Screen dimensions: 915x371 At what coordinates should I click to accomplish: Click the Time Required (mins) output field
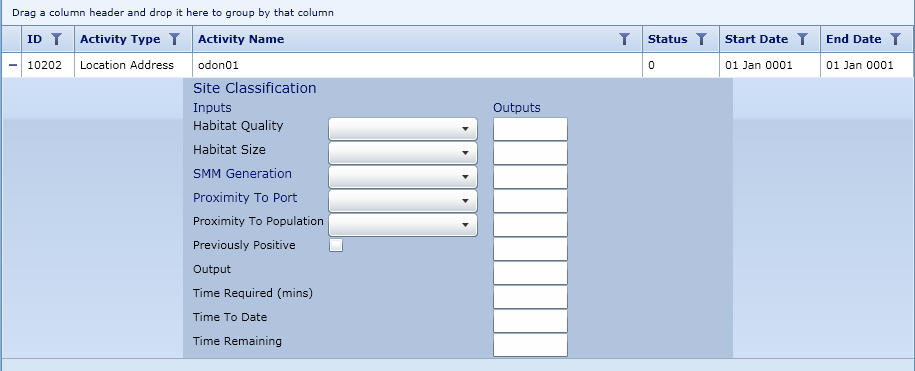(x=530, y=297)
